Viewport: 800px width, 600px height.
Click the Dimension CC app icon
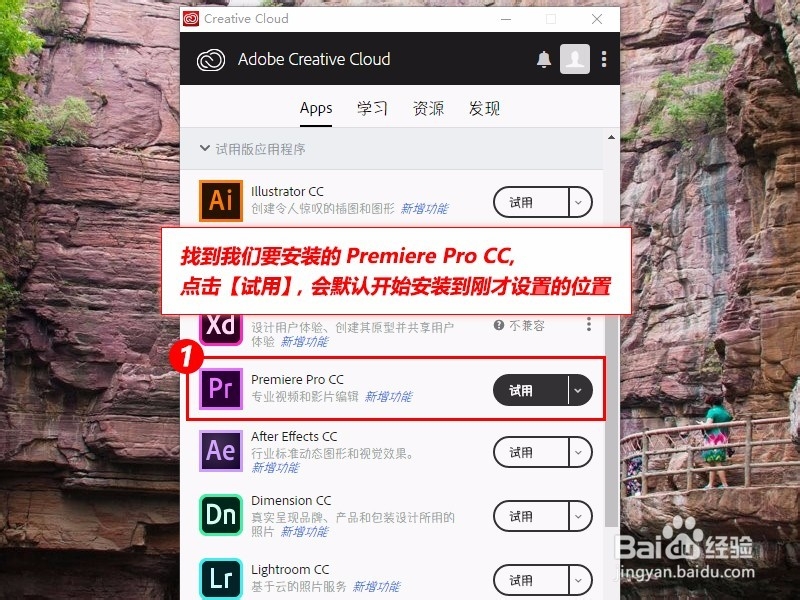221,516
